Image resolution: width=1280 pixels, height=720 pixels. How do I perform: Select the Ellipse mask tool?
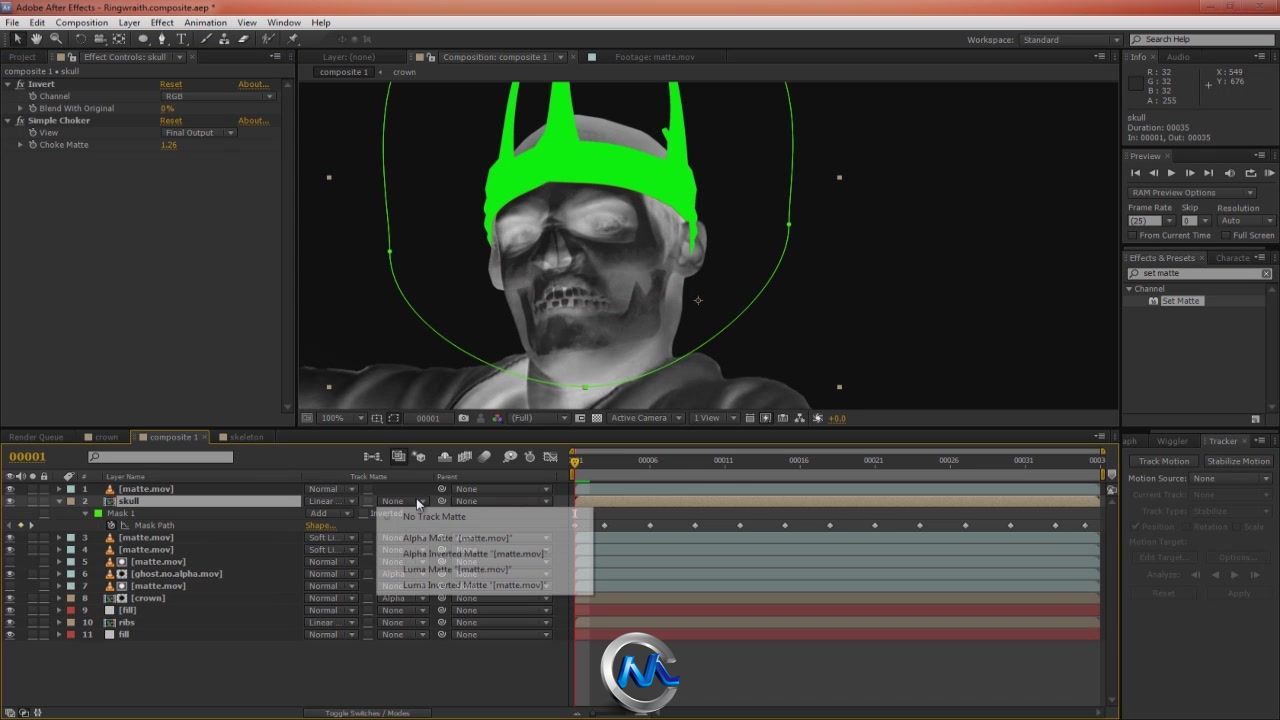[x=143, y=39]
